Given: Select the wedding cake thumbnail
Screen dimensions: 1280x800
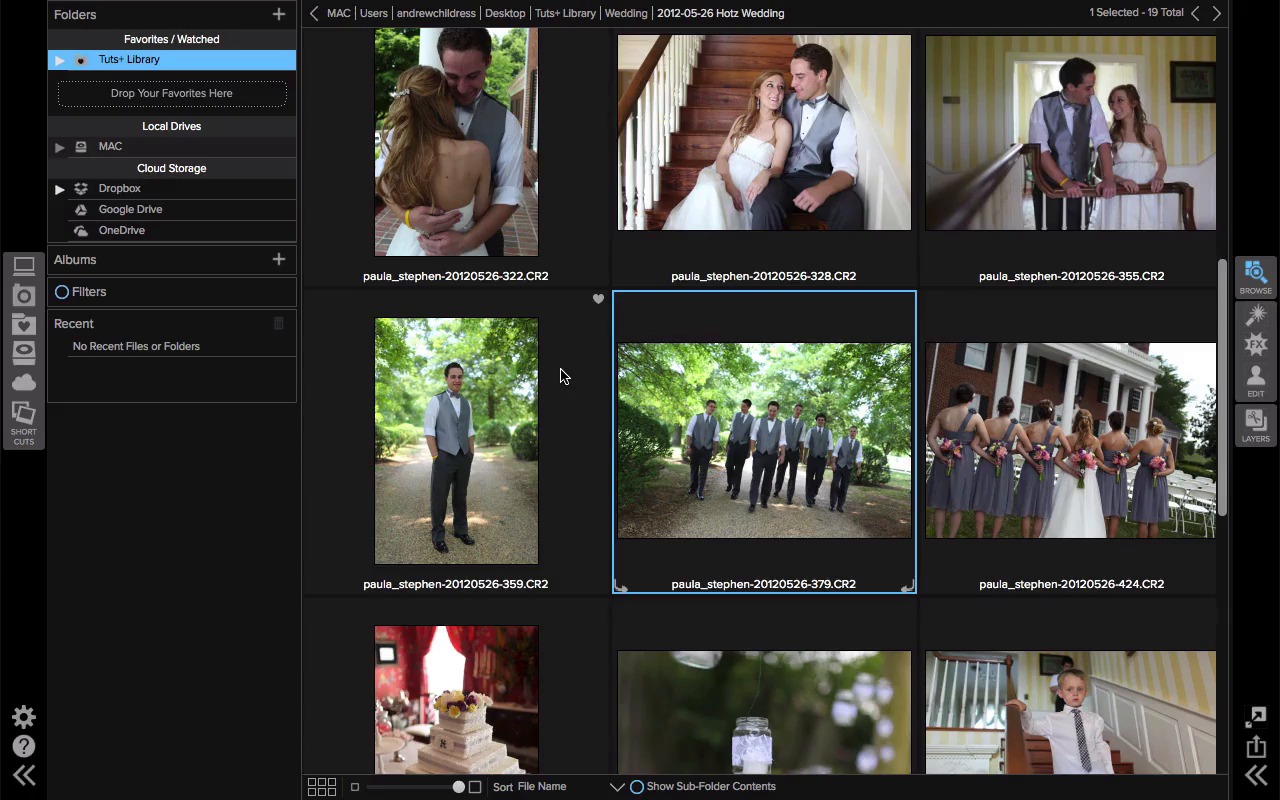Looking at the screenshot, I should (456, 700).
